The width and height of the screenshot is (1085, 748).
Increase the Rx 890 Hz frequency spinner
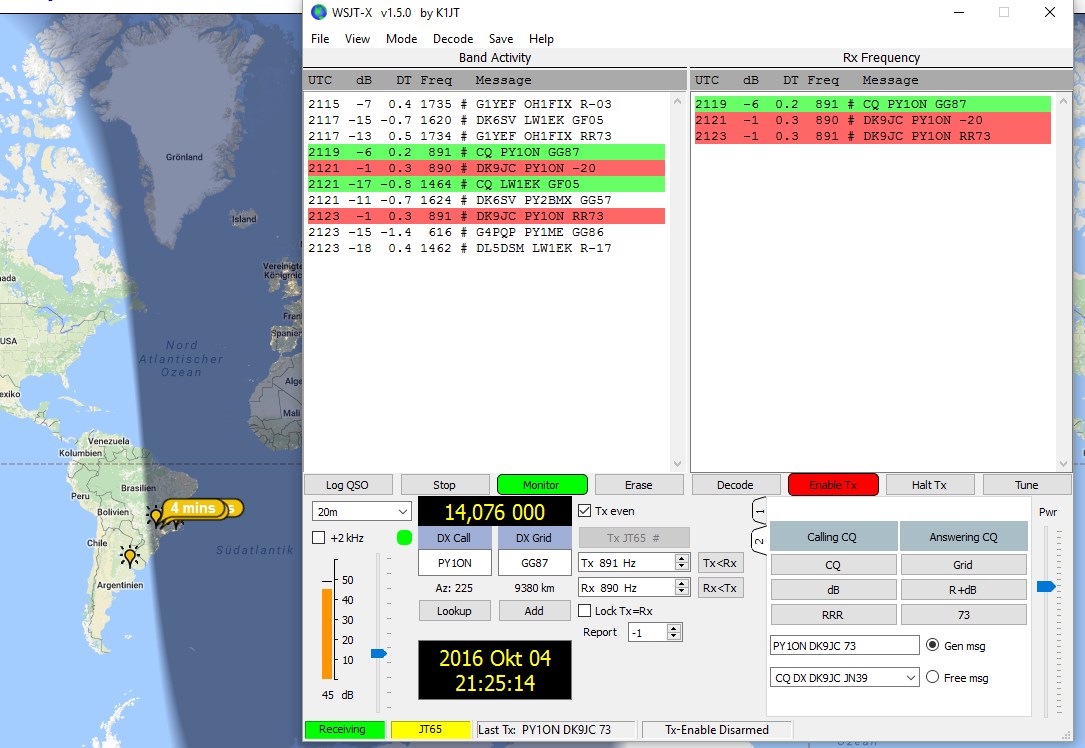[682, 583]
